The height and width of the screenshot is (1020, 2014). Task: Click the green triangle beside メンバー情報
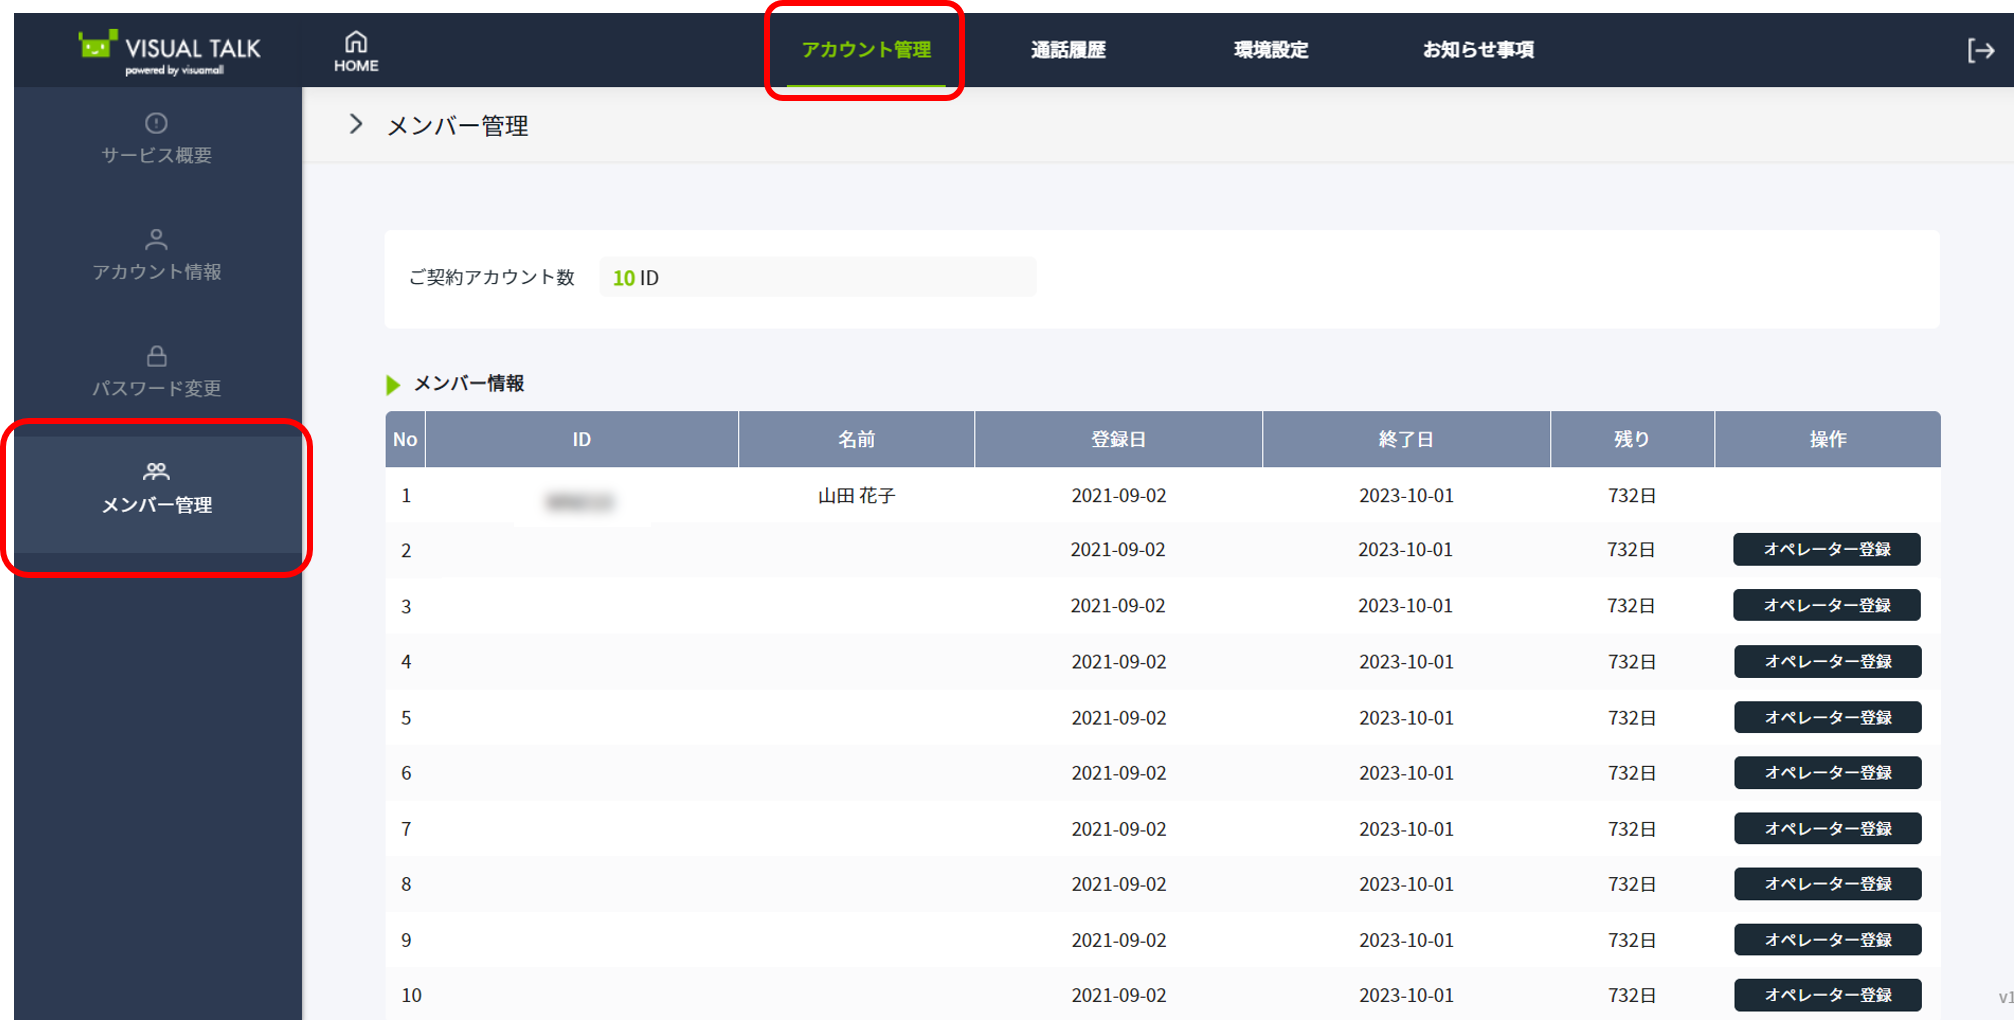[393, 385]
